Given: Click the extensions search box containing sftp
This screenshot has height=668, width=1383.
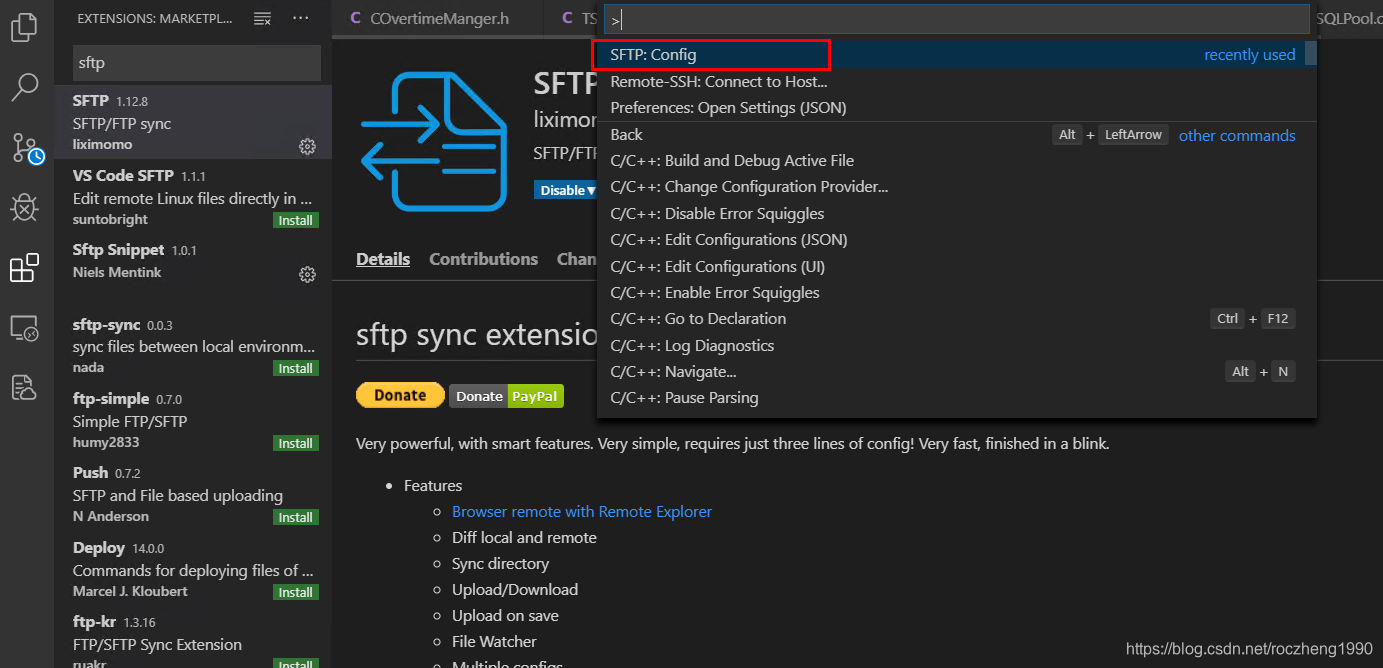Looking at the screenshot, I should pos(196,63).
